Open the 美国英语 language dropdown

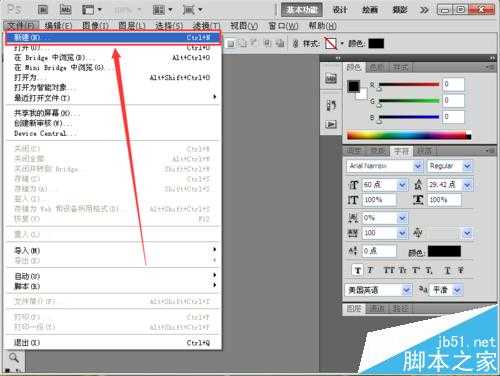click(x=406, y=290)
